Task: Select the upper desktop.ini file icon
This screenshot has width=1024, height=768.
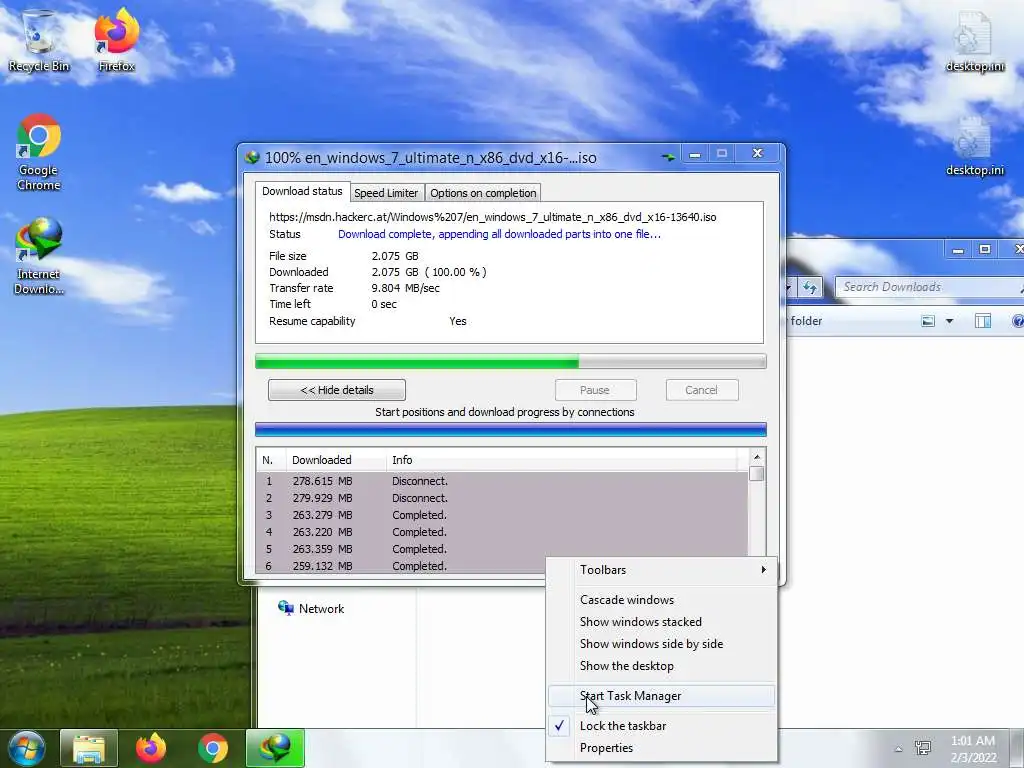Action: click(x=974, y=40)
